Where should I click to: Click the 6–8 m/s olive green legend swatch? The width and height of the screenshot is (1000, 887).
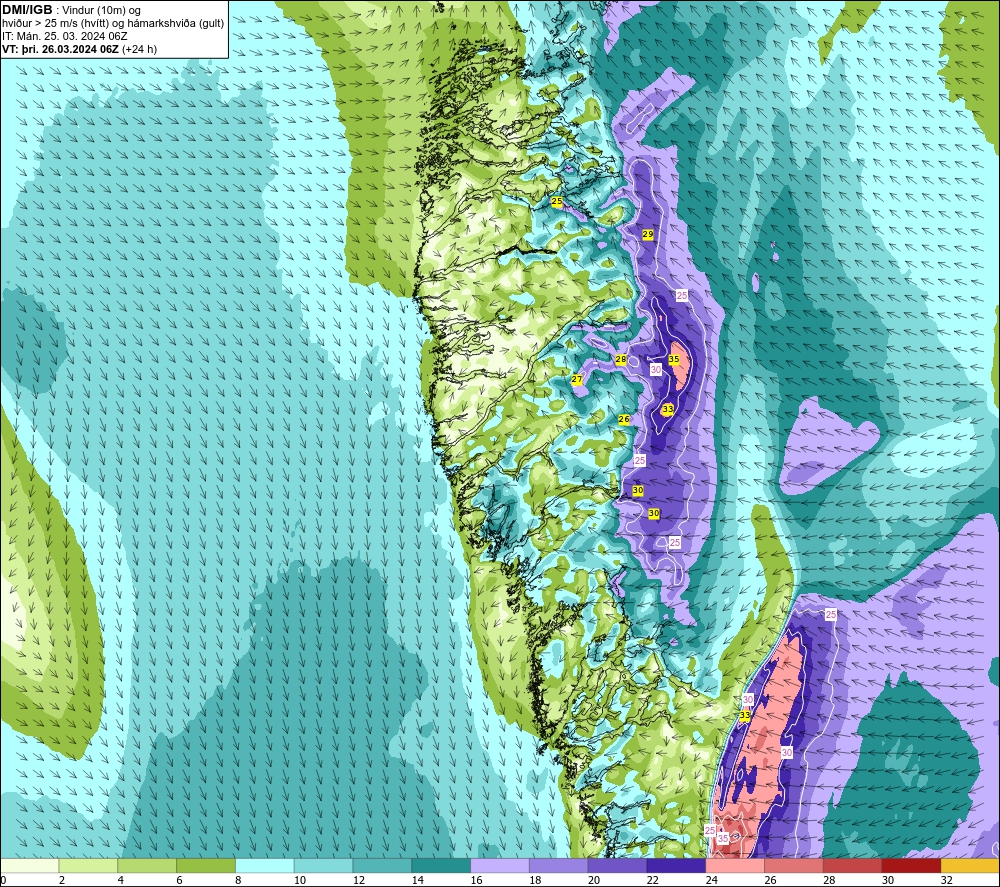pos(206,865)
